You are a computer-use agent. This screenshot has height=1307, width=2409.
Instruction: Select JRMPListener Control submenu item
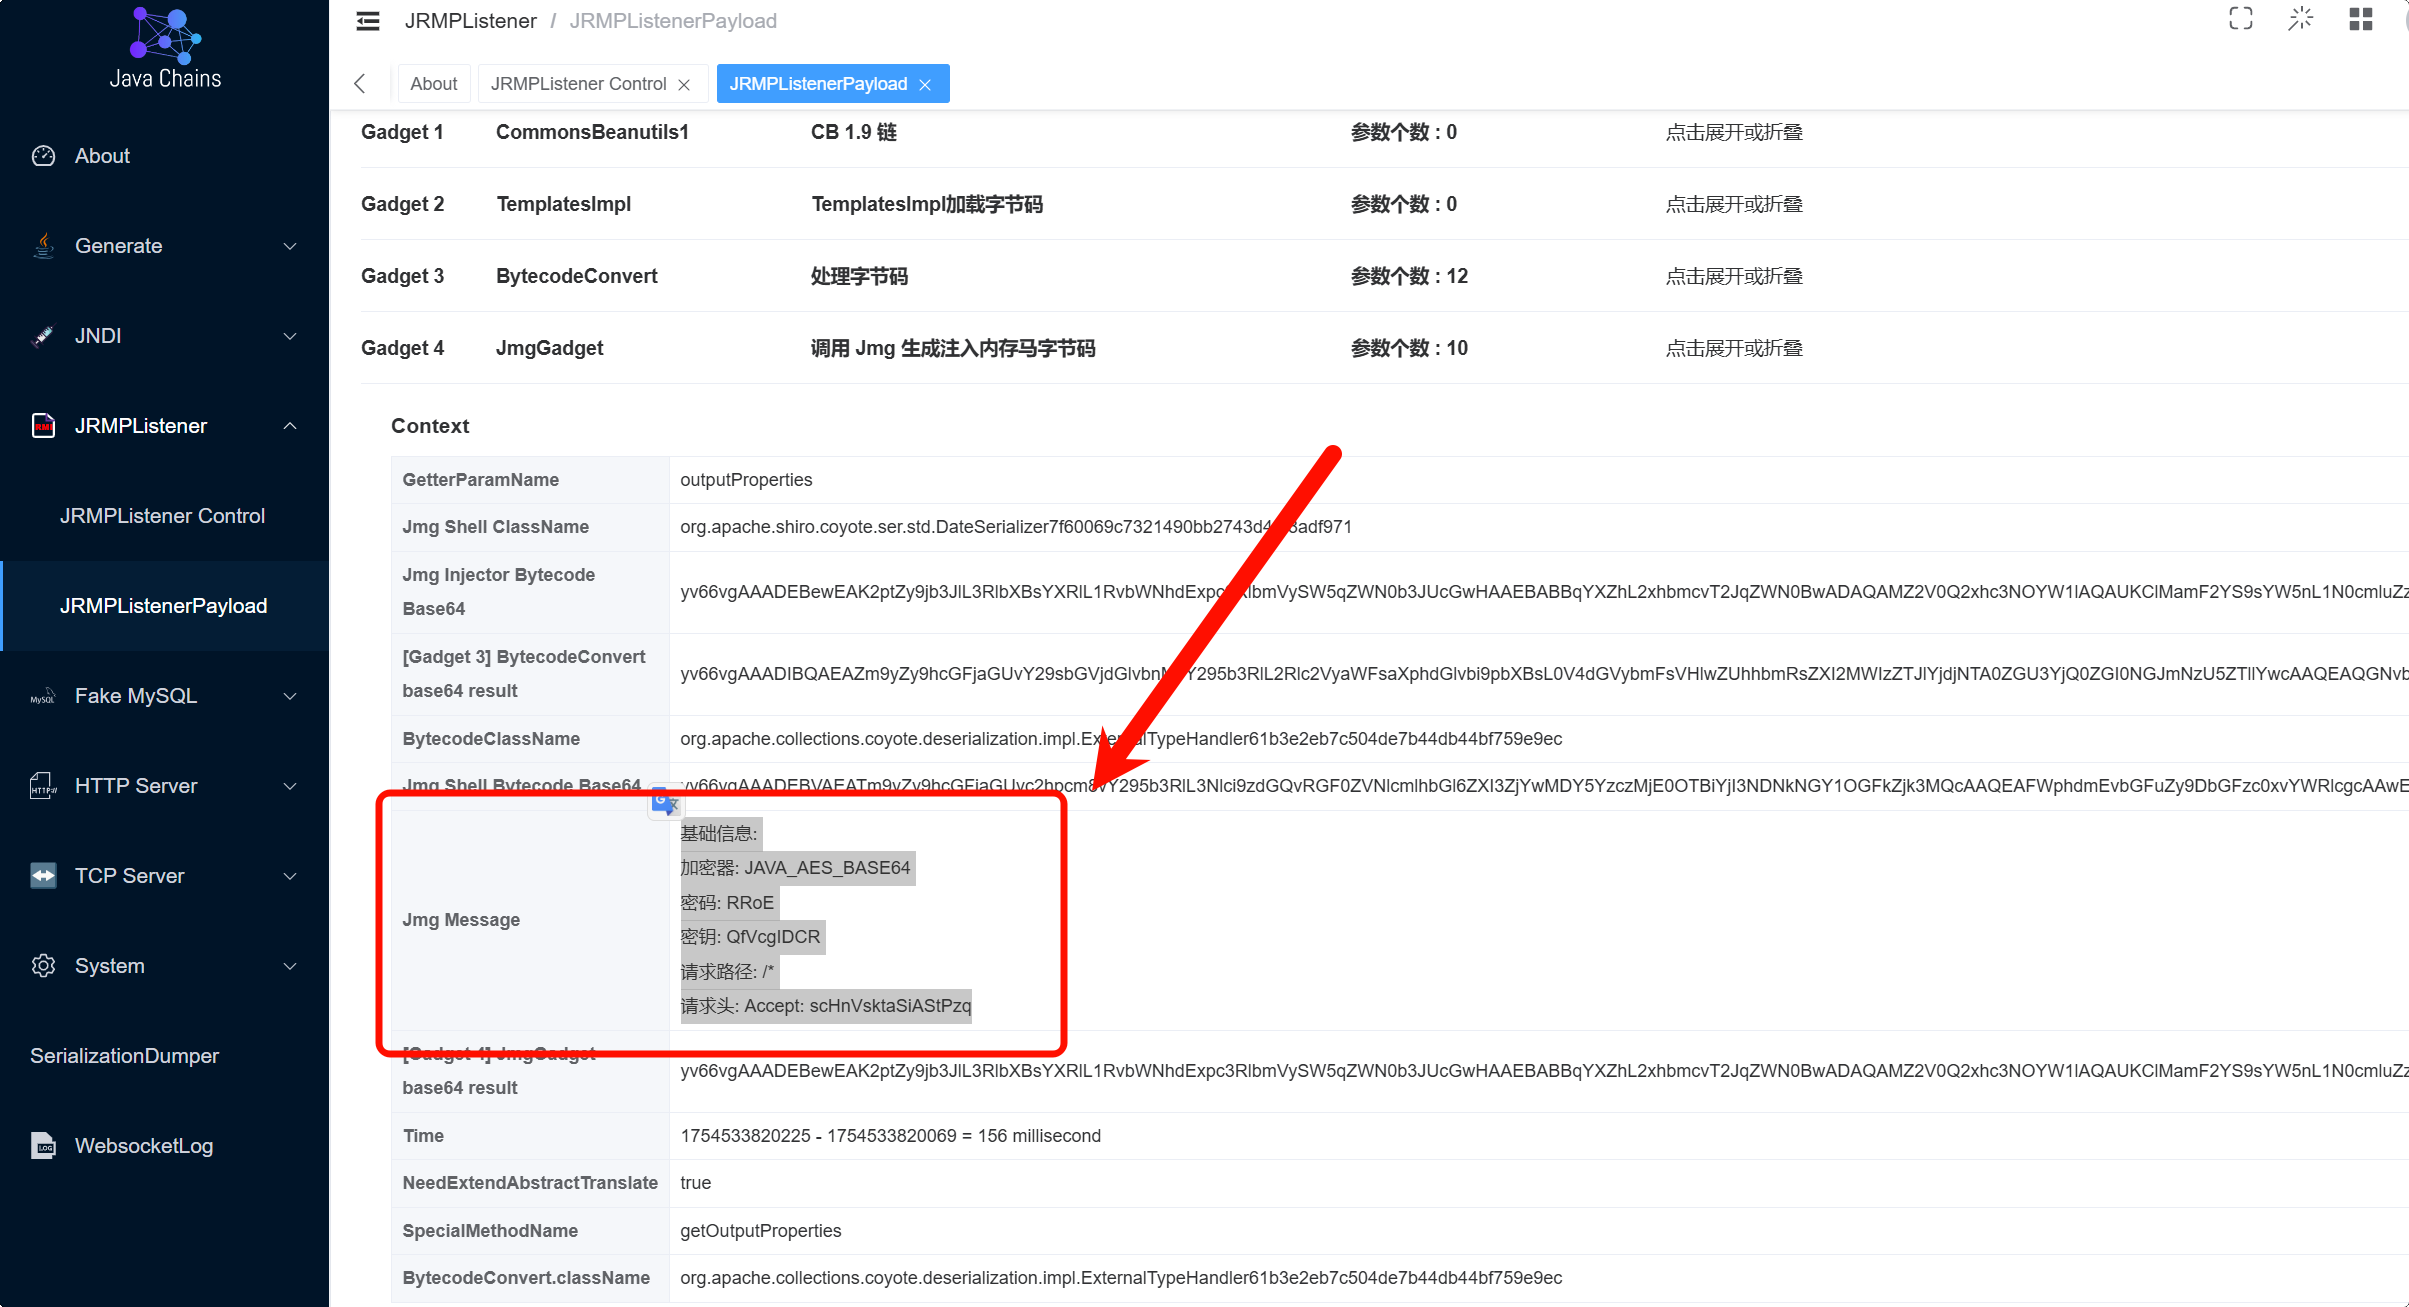coord(162,516)
